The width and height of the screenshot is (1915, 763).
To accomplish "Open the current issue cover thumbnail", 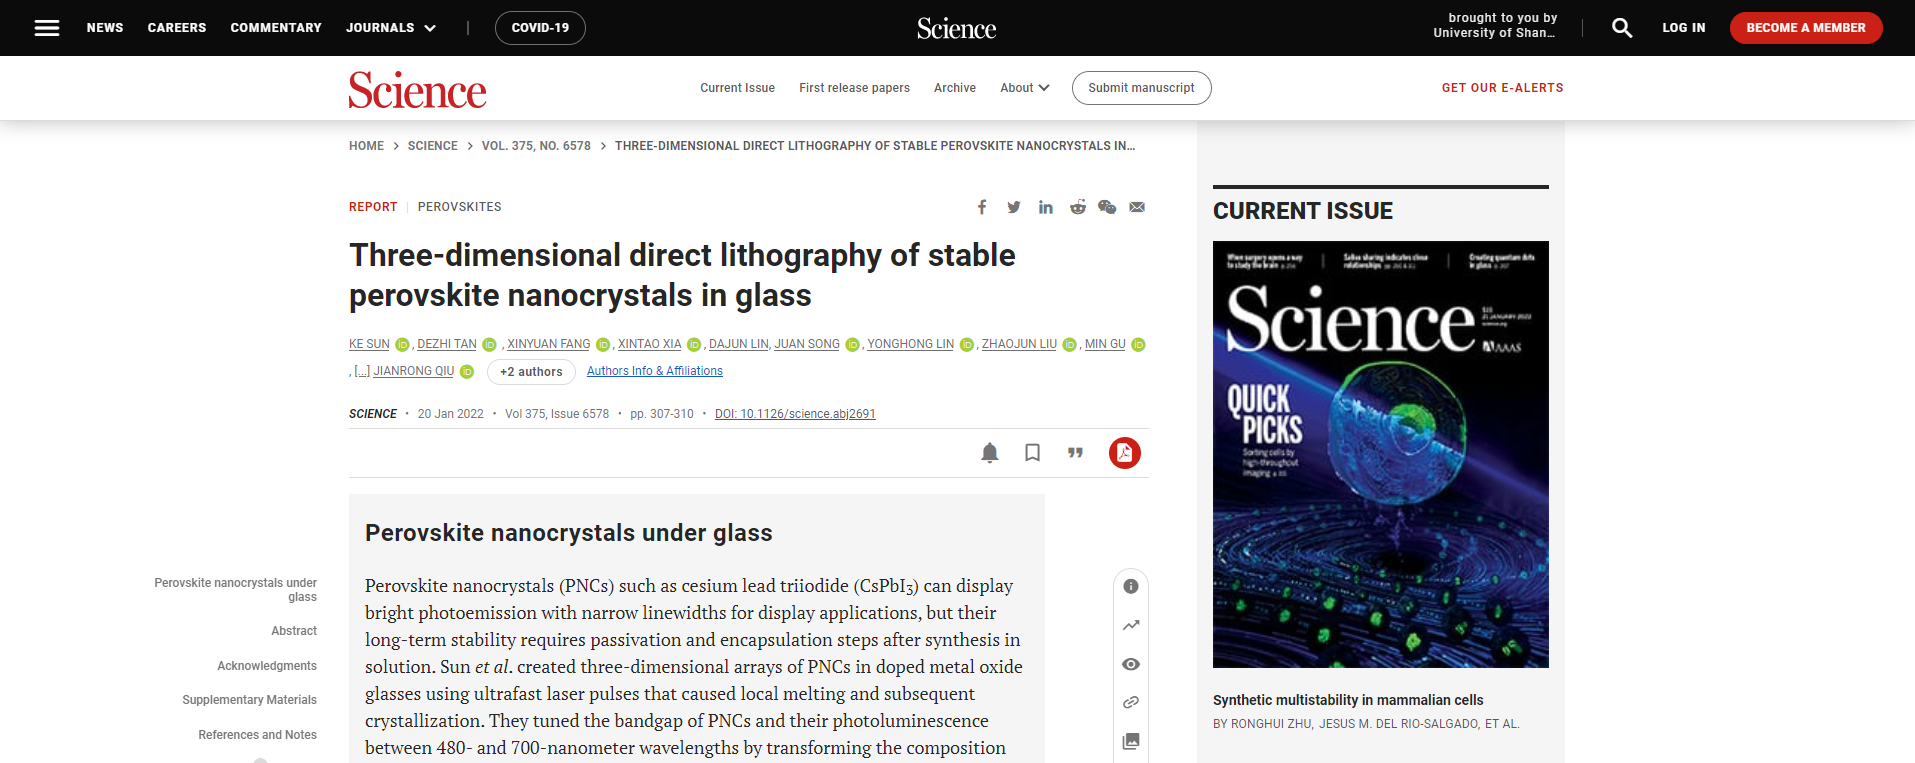I will point(1380,454).
